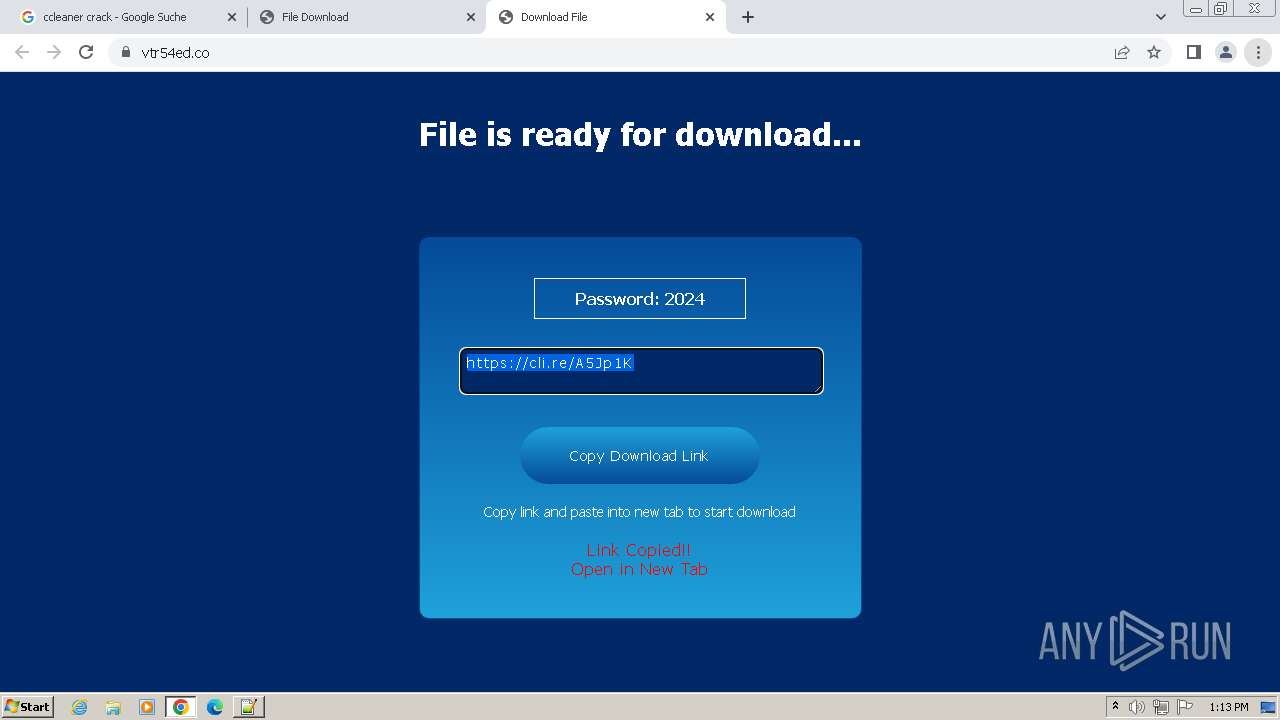Show hidden system tray icons
The width and height of the screenshot is (1280, 720).
point(1115,707)
